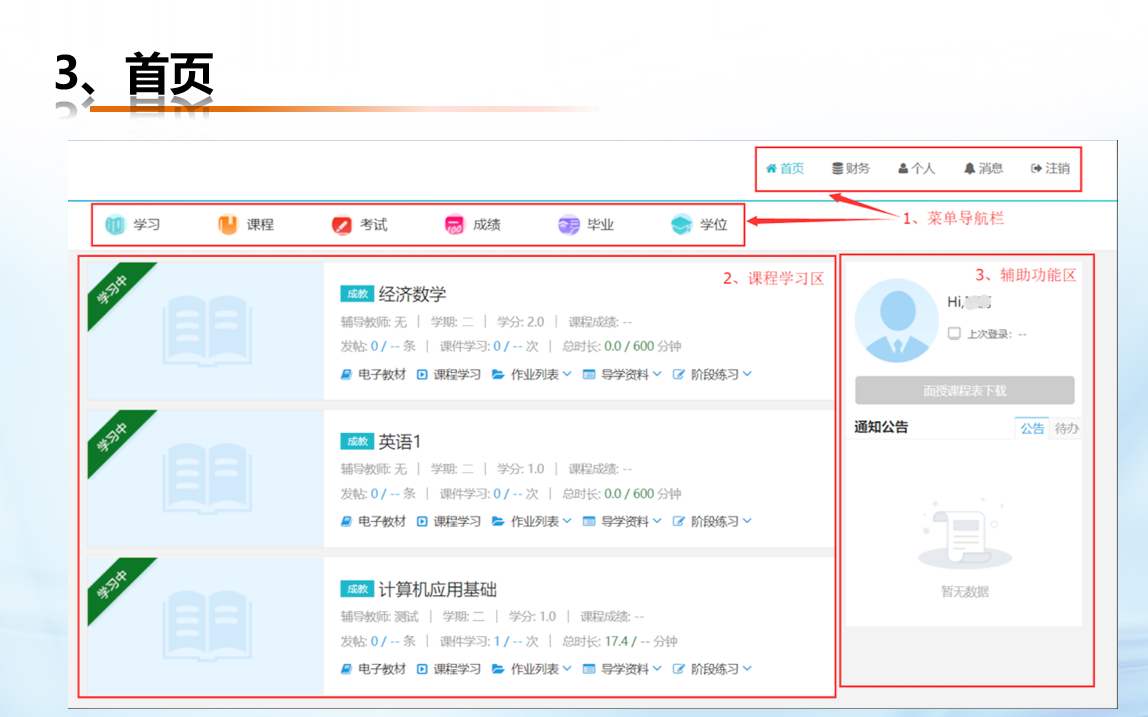This screenshot has height=717, width=1148.
Task: Open 课程学习 link for 英语1
Action: 449,521
